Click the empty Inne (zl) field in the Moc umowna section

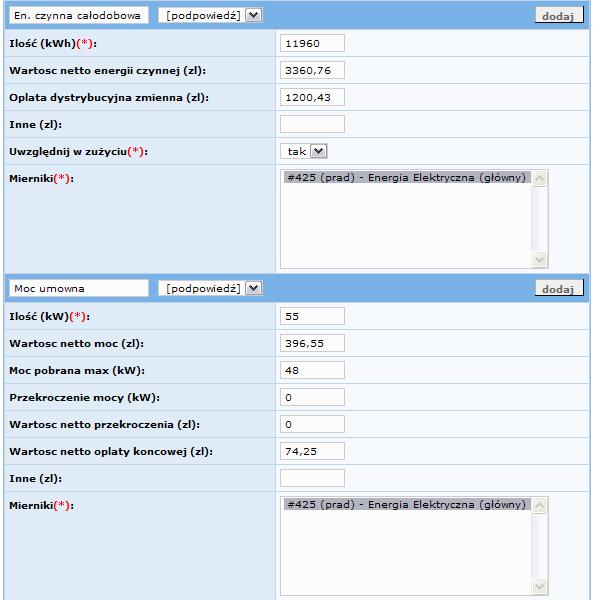[x=312, y=478]
